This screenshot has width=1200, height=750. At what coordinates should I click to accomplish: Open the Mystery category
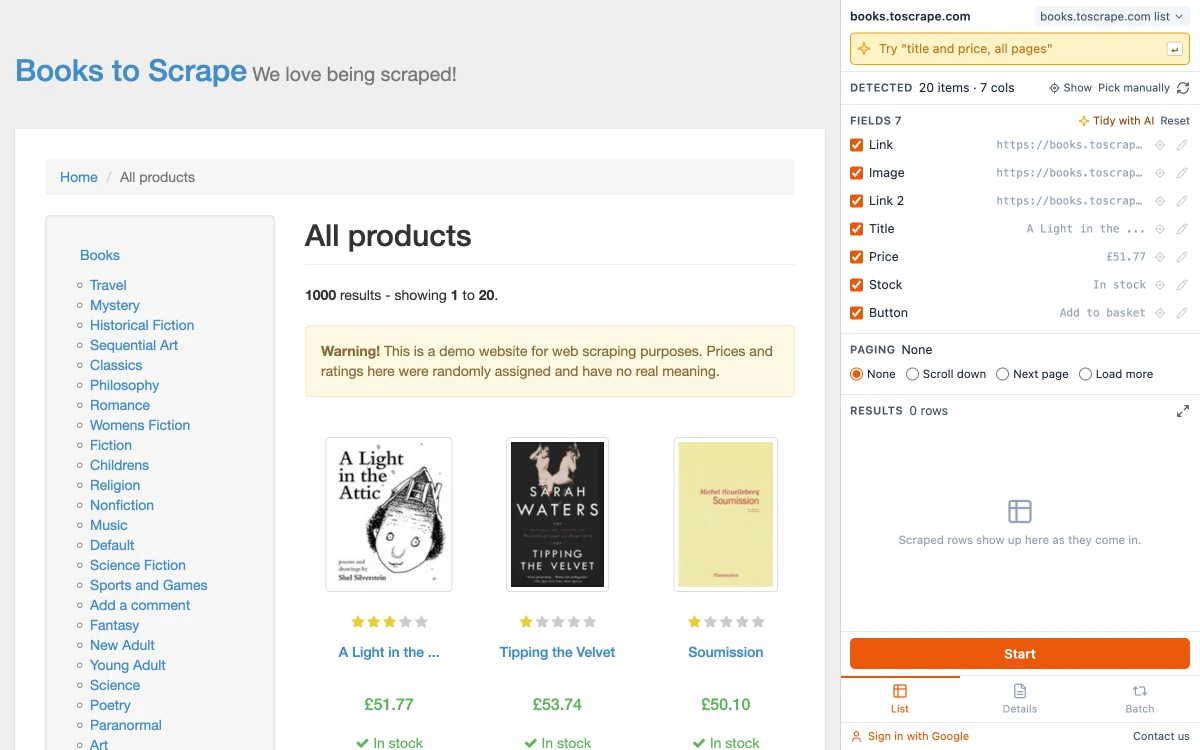pos(115,305)
